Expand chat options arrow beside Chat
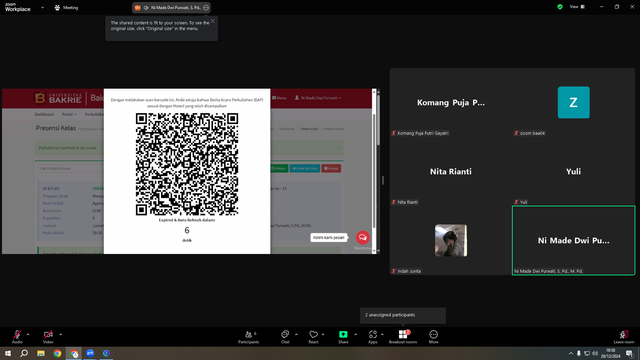The width and height of the screenshot is (640, 360). pos(296,334)
